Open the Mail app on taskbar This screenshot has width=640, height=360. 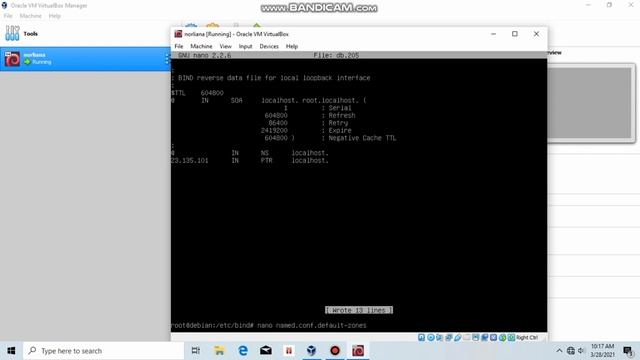click(x=266, y=351)
